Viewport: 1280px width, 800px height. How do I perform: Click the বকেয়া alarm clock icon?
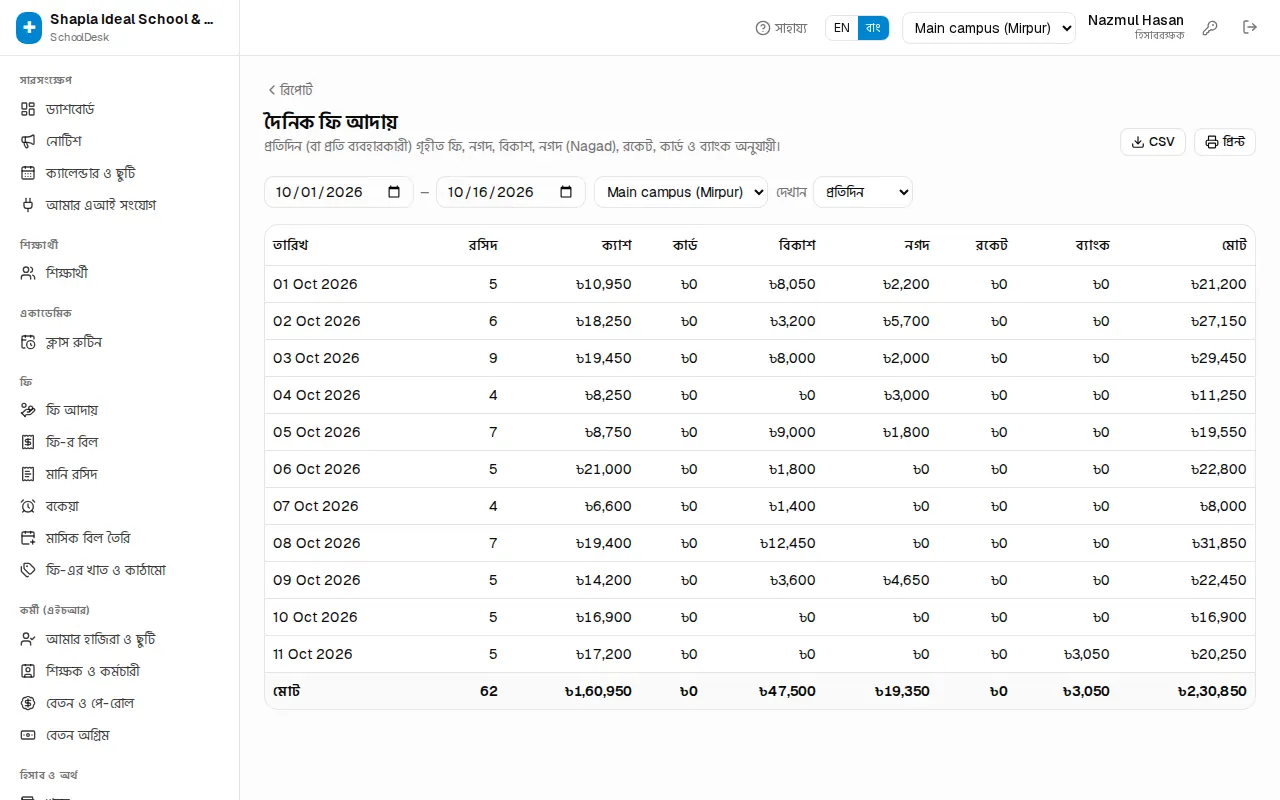pos(28,506)
